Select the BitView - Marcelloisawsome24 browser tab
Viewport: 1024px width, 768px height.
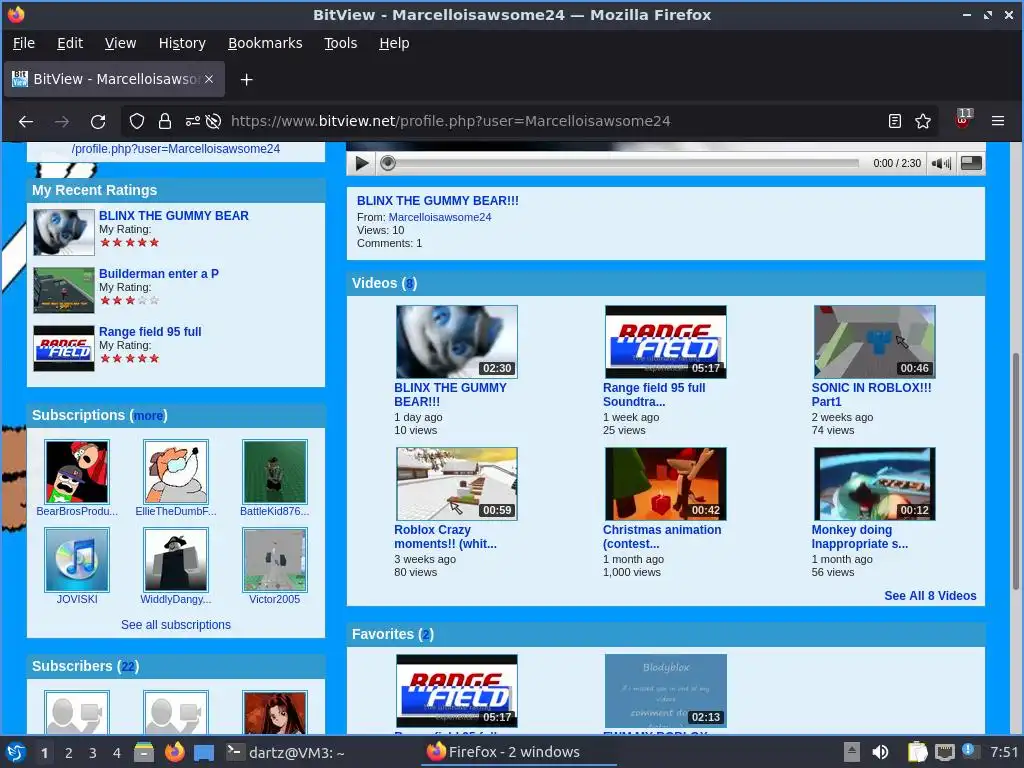click(114, 80)
